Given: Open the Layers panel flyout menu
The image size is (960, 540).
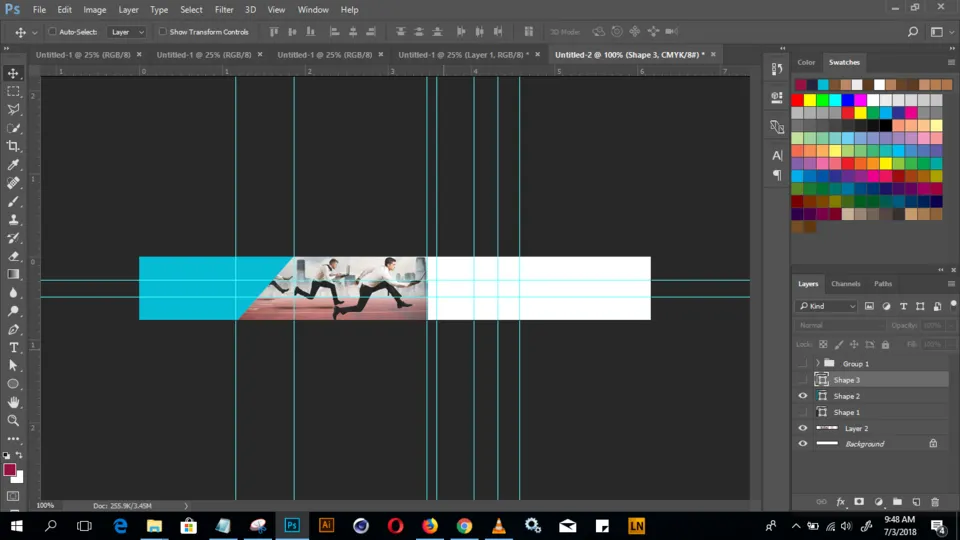Looking at the screenshot, I should pyautogui.click(x=951, y=284).
